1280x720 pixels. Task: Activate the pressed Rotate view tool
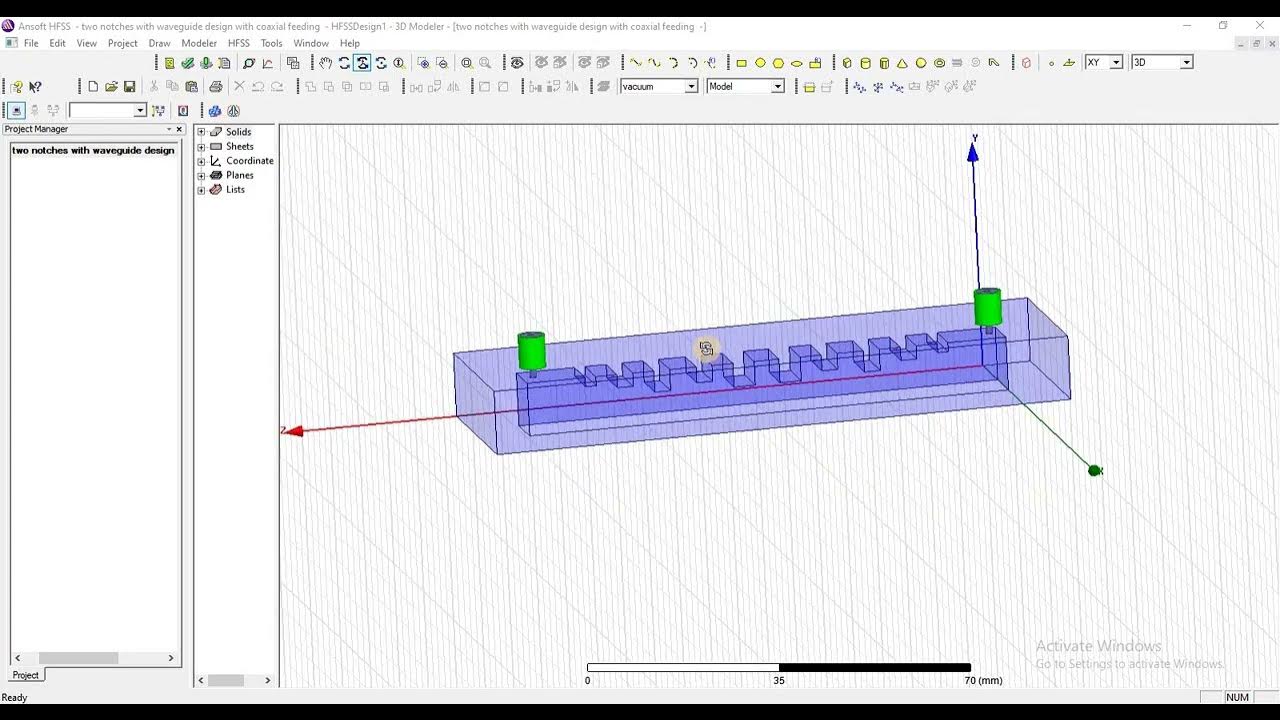click(362, 63)
